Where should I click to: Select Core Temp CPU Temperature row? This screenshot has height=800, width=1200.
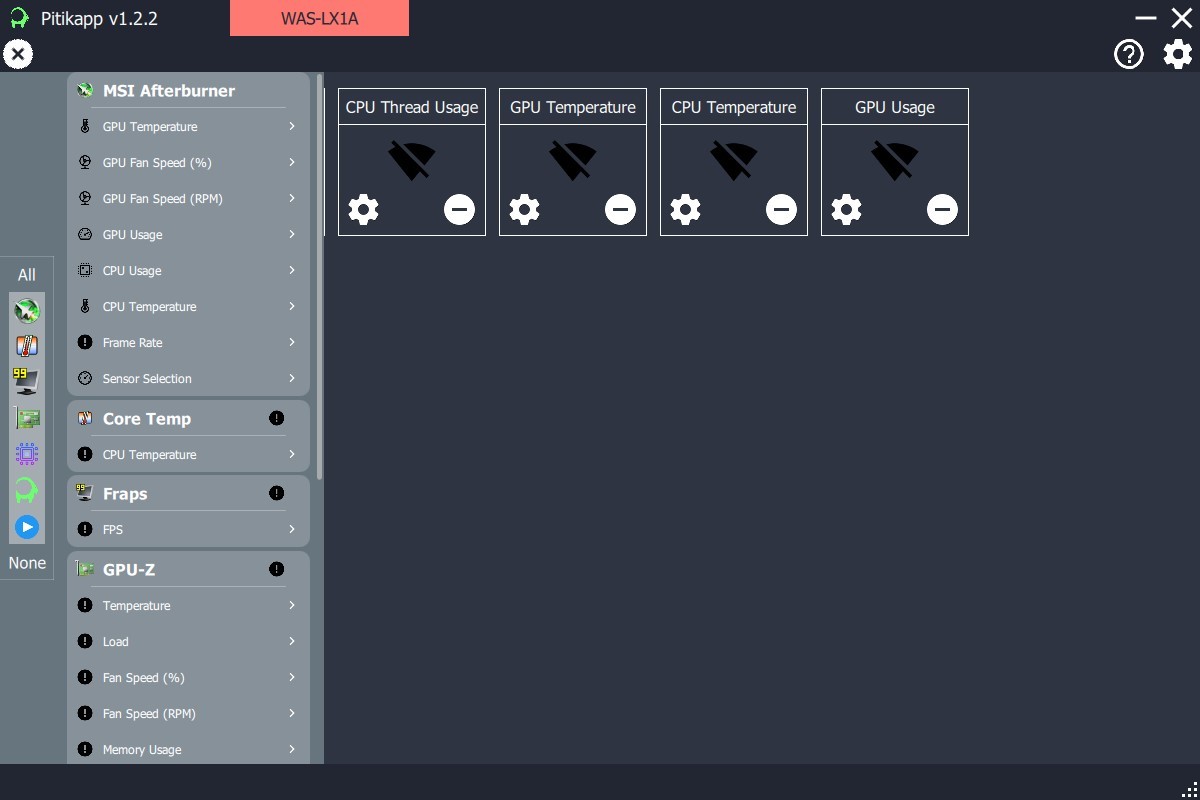(188, 454)
